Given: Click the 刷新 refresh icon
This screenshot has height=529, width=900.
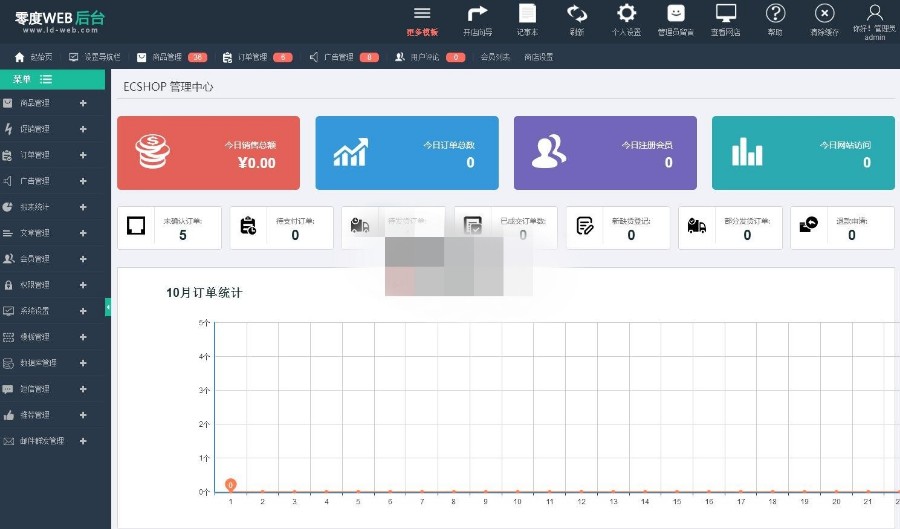Looking at the screenshot, I should coord(577,13).
